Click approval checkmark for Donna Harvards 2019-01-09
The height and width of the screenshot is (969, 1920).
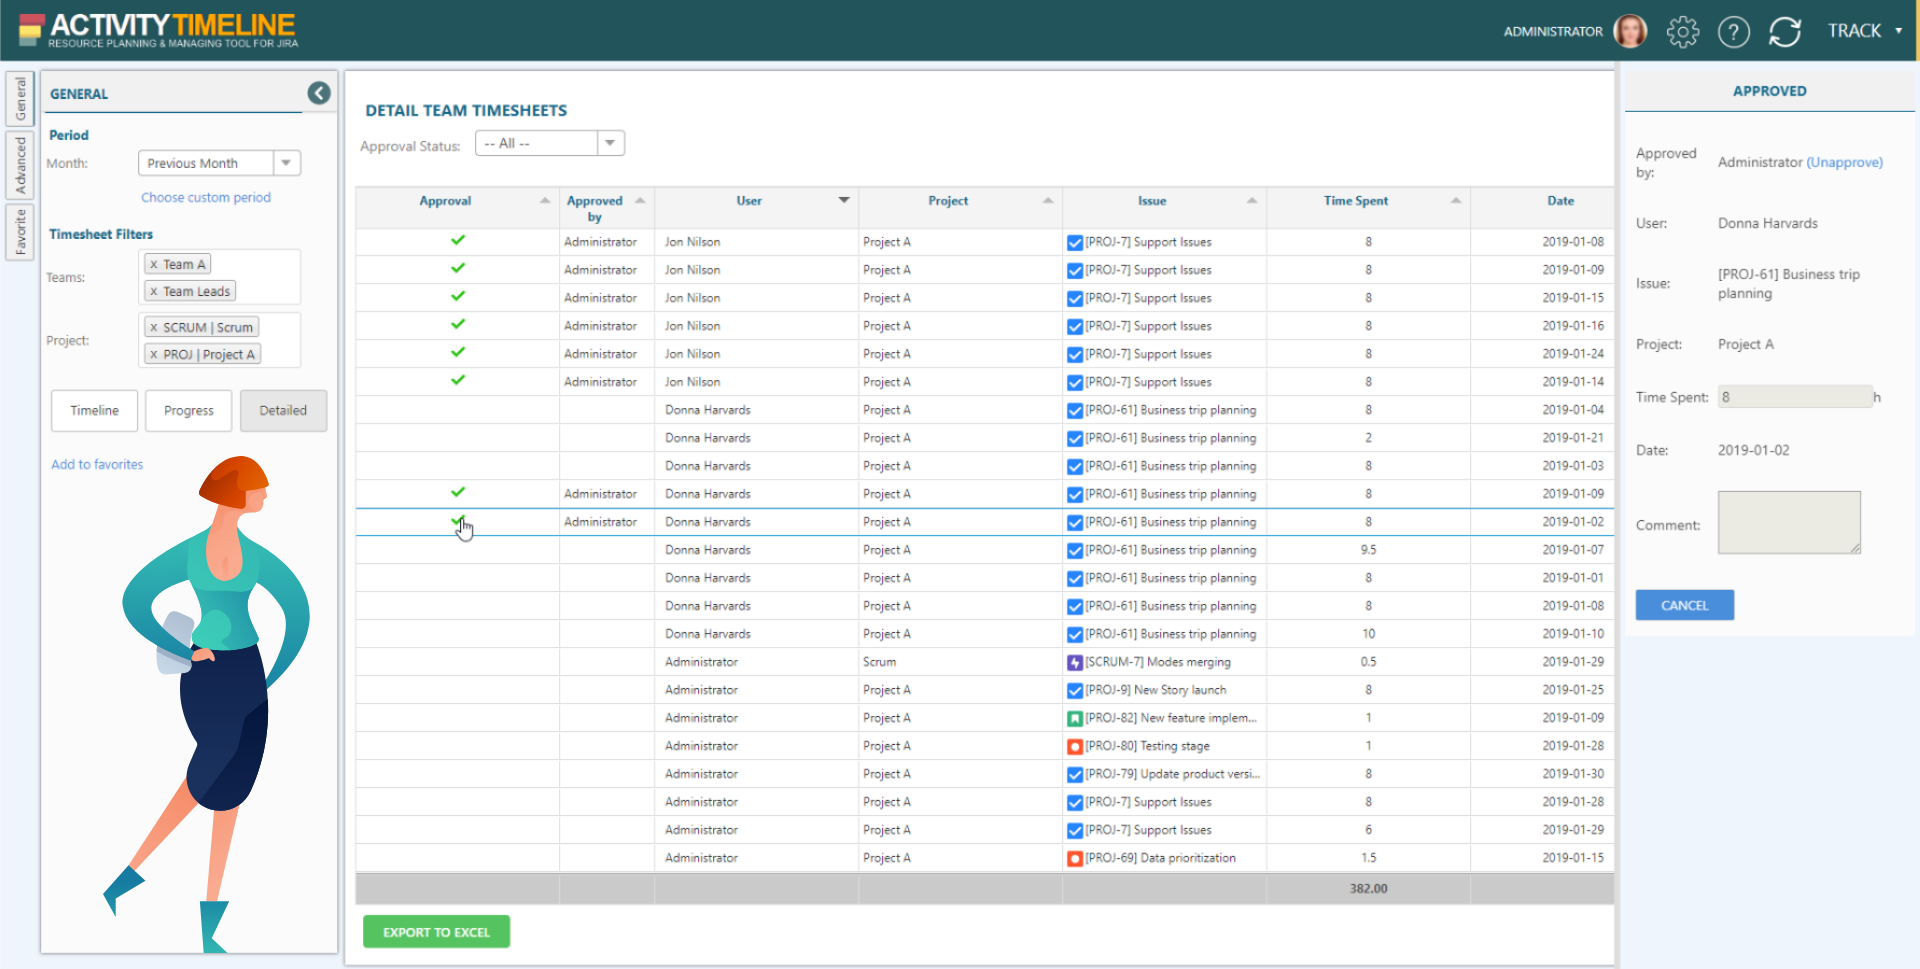pyautogui.click(x=458, y=492)
